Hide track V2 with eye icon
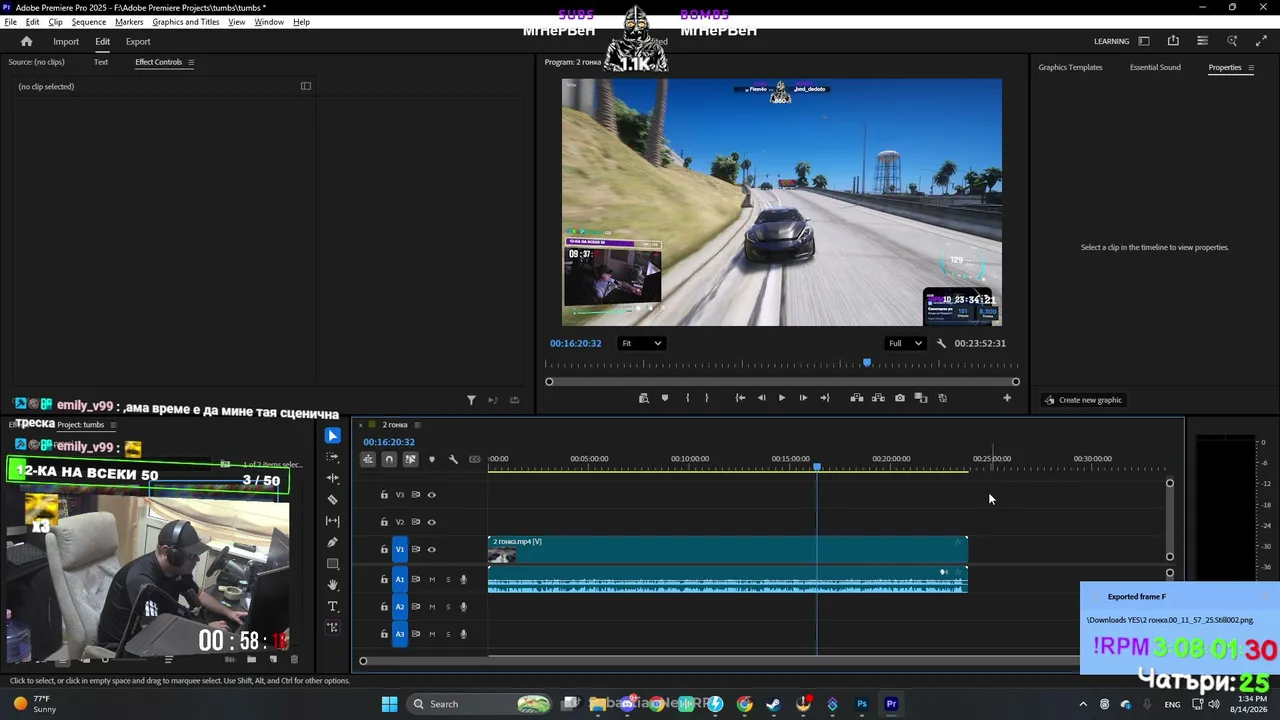The width and height of the screenshot is (1280, 720). point(432,522)
